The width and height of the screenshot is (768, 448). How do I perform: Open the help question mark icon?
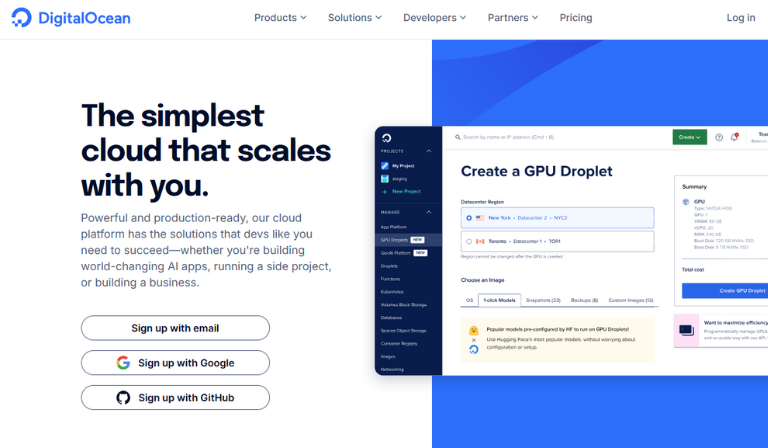click(x=719, y=138)
